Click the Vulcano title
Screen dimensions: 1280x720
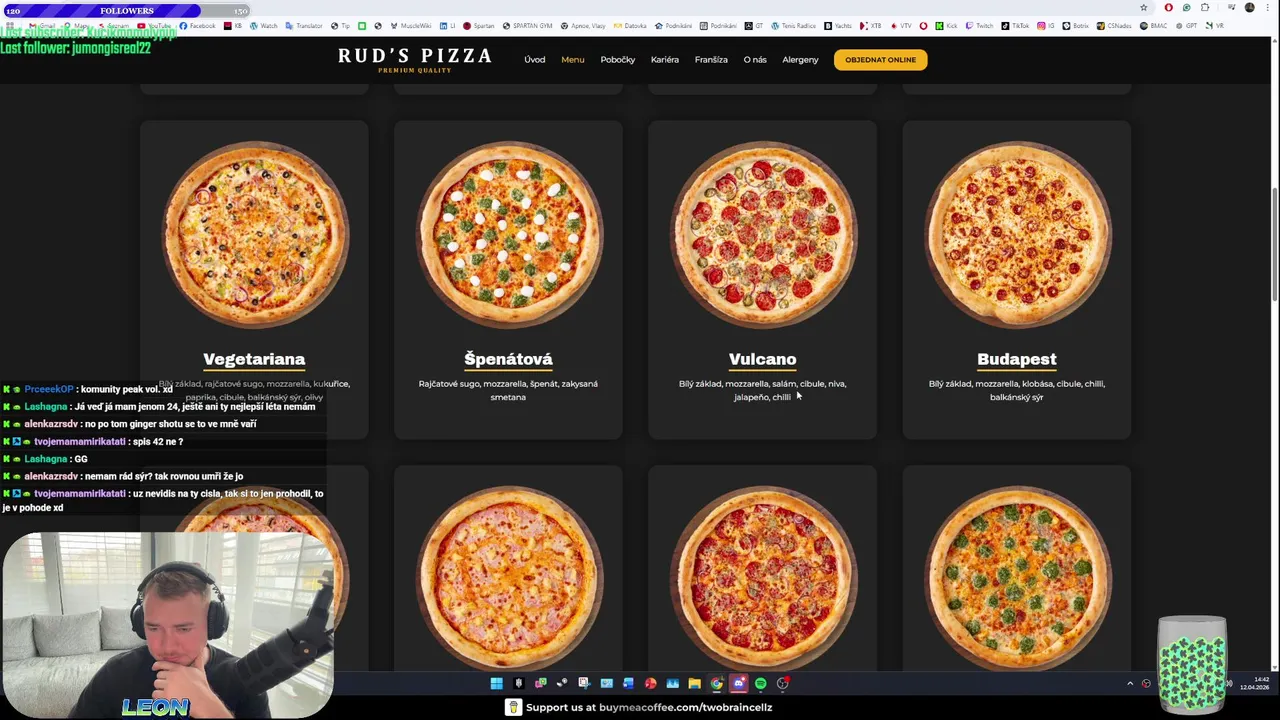tap(763, 359)
